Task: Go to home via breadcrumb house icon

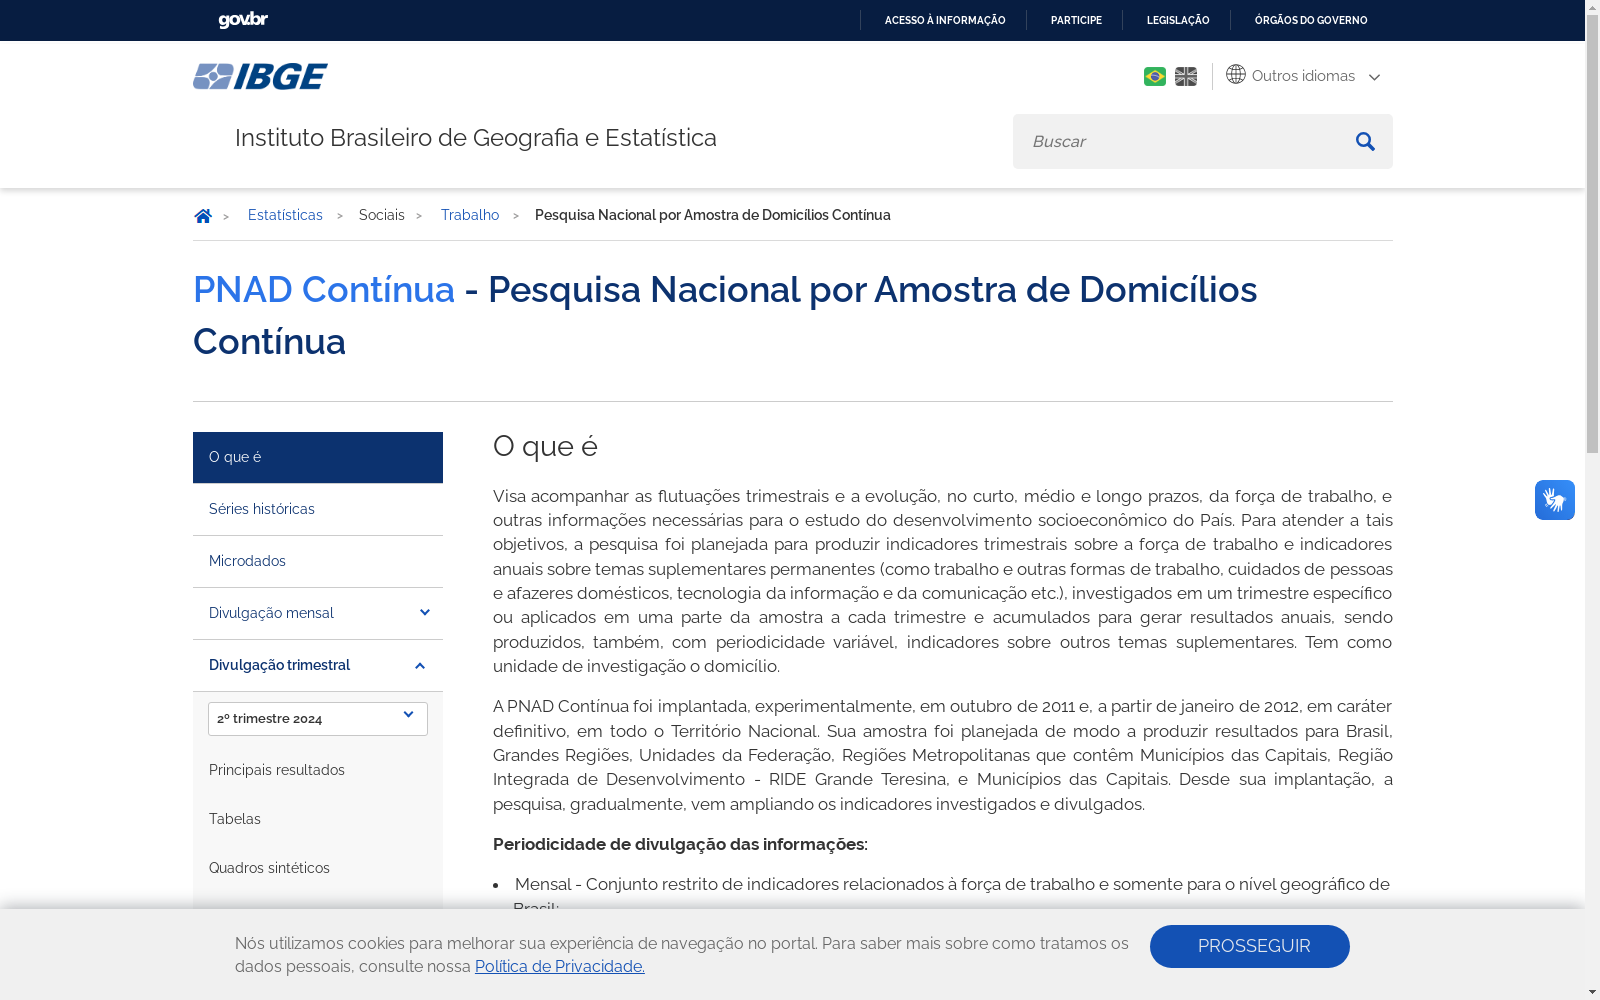Action: (203, 215)
